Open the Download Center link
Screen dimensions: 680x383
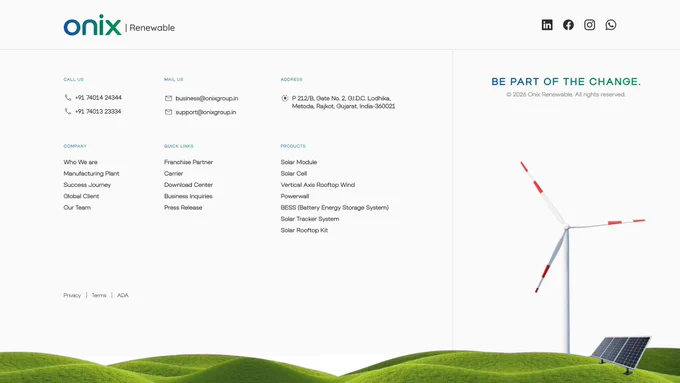188,185
